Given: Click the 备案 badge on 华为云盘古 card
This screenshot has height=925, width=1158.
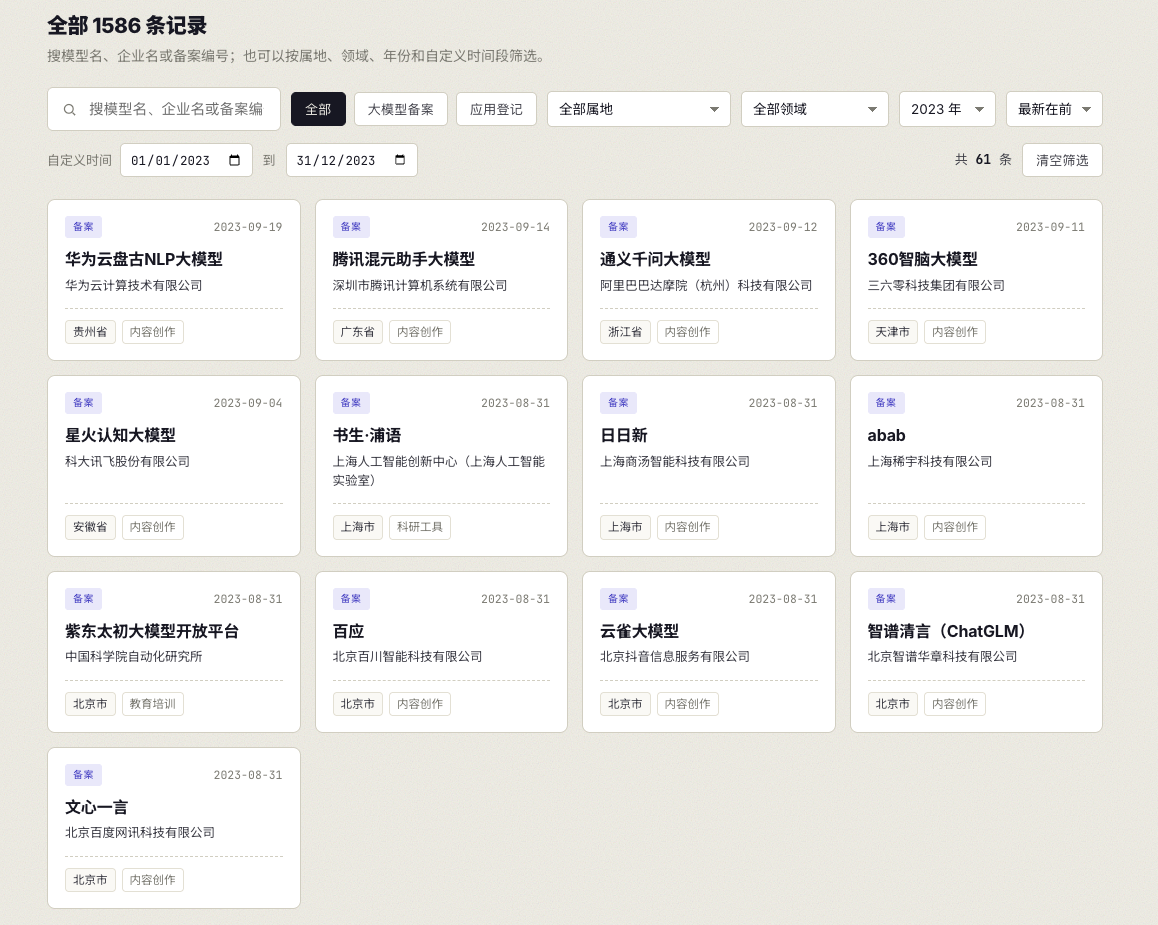Looking at the screenshot, I should point(83,227).
